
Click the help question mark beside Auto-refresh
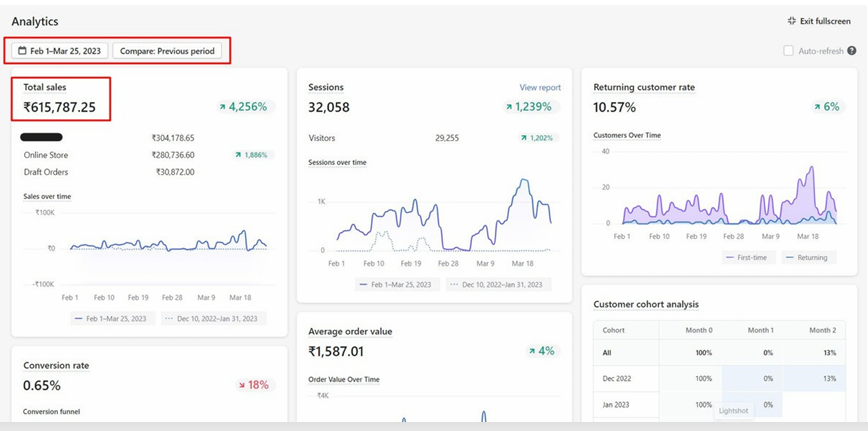(x=852, y=51)
